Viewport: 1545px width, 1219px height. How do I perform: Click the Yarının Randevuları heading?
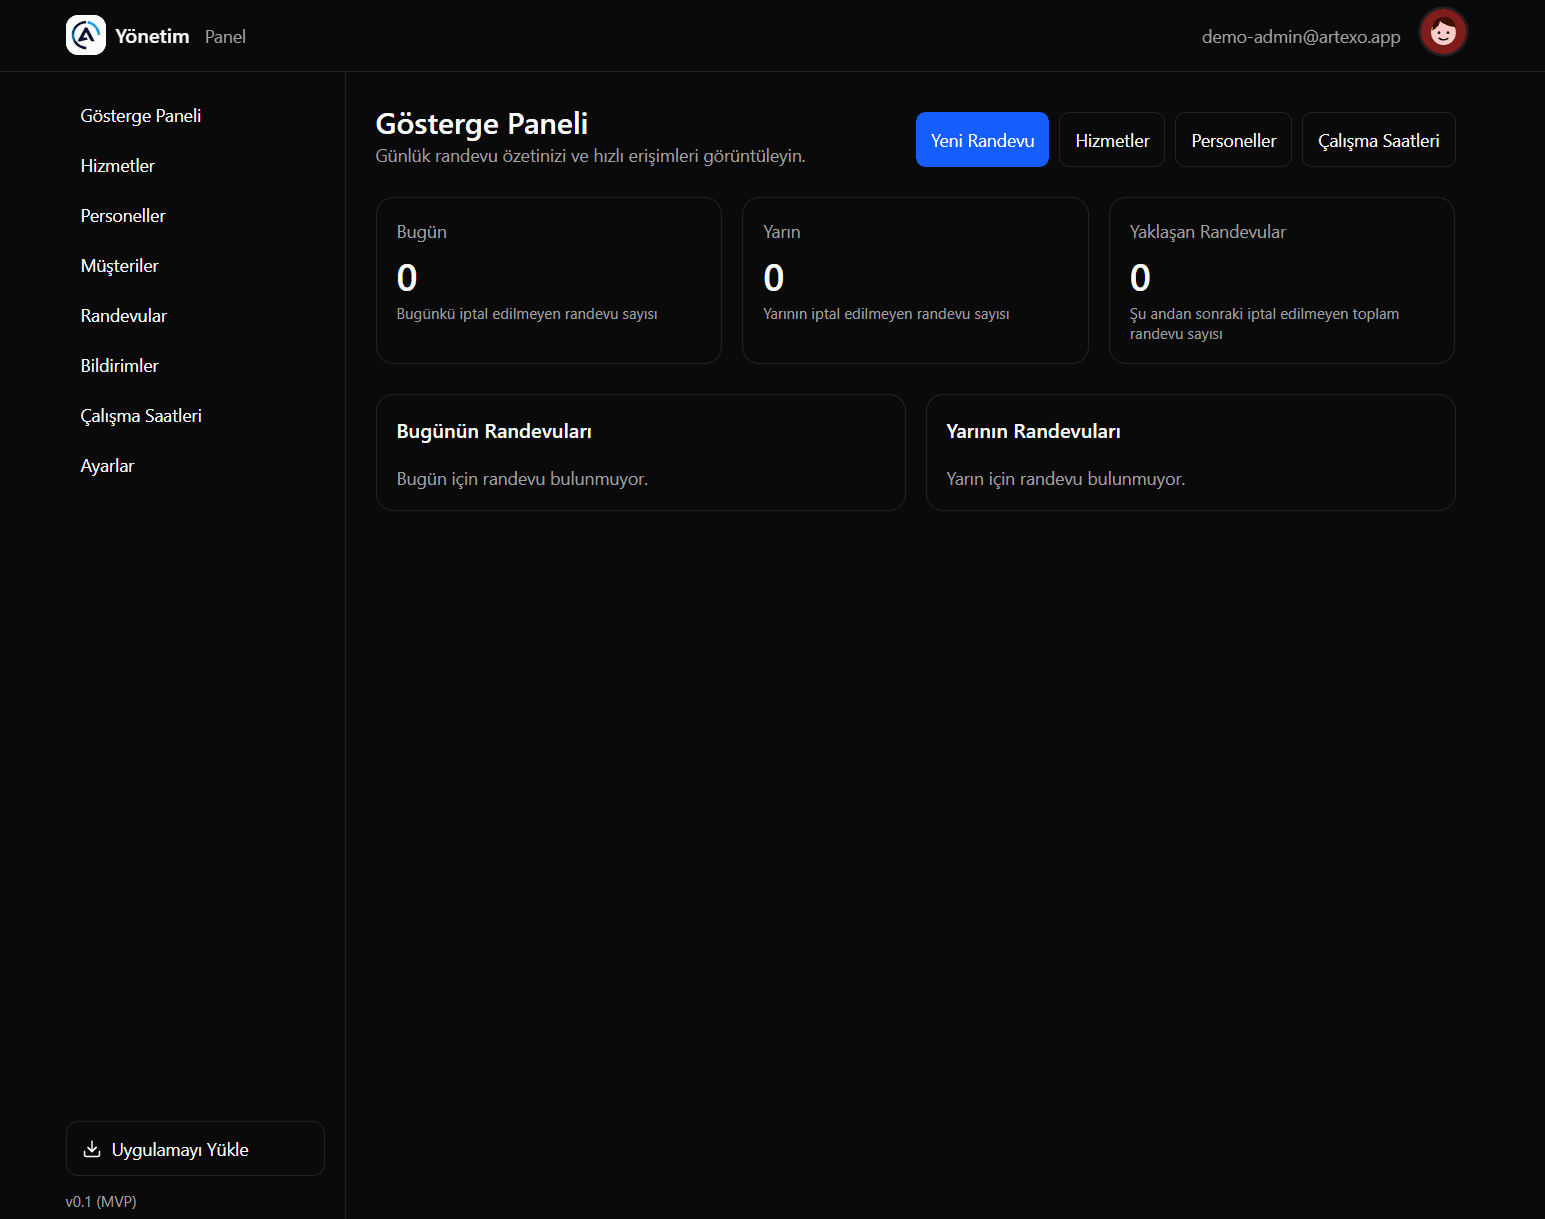click(1033, 431)
